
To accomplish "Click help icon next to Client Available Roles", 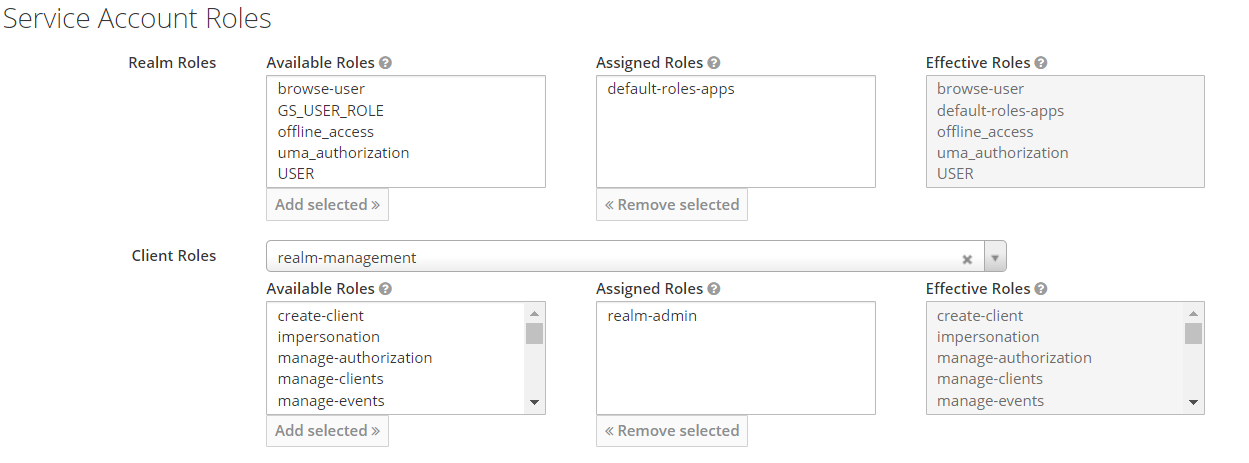I will click(x=386, y=289).
